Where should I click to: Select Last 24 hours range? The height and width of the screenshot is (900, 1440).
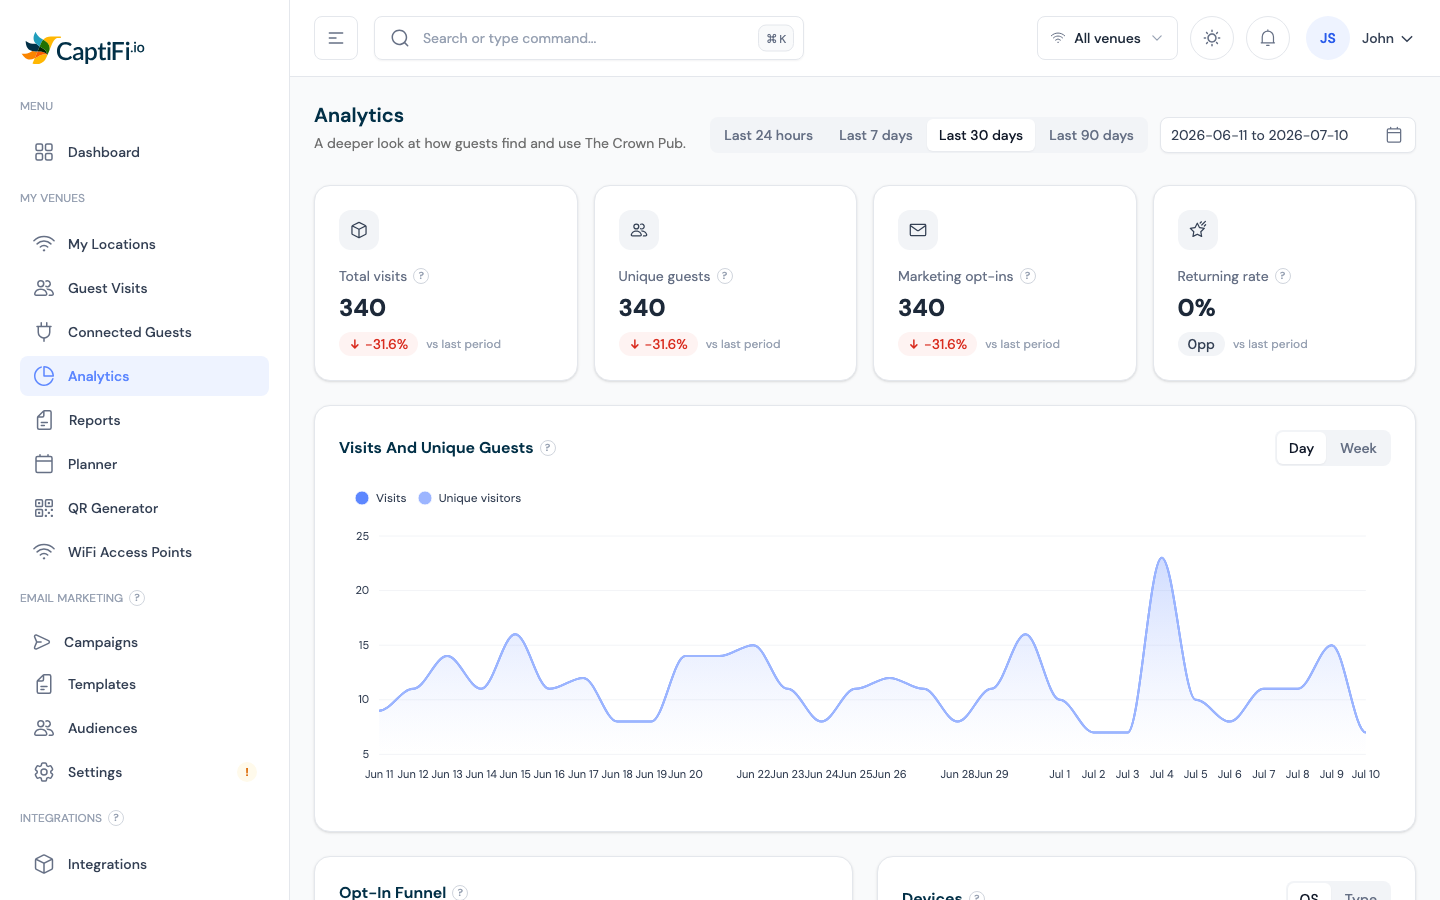[x=768, y=135]
